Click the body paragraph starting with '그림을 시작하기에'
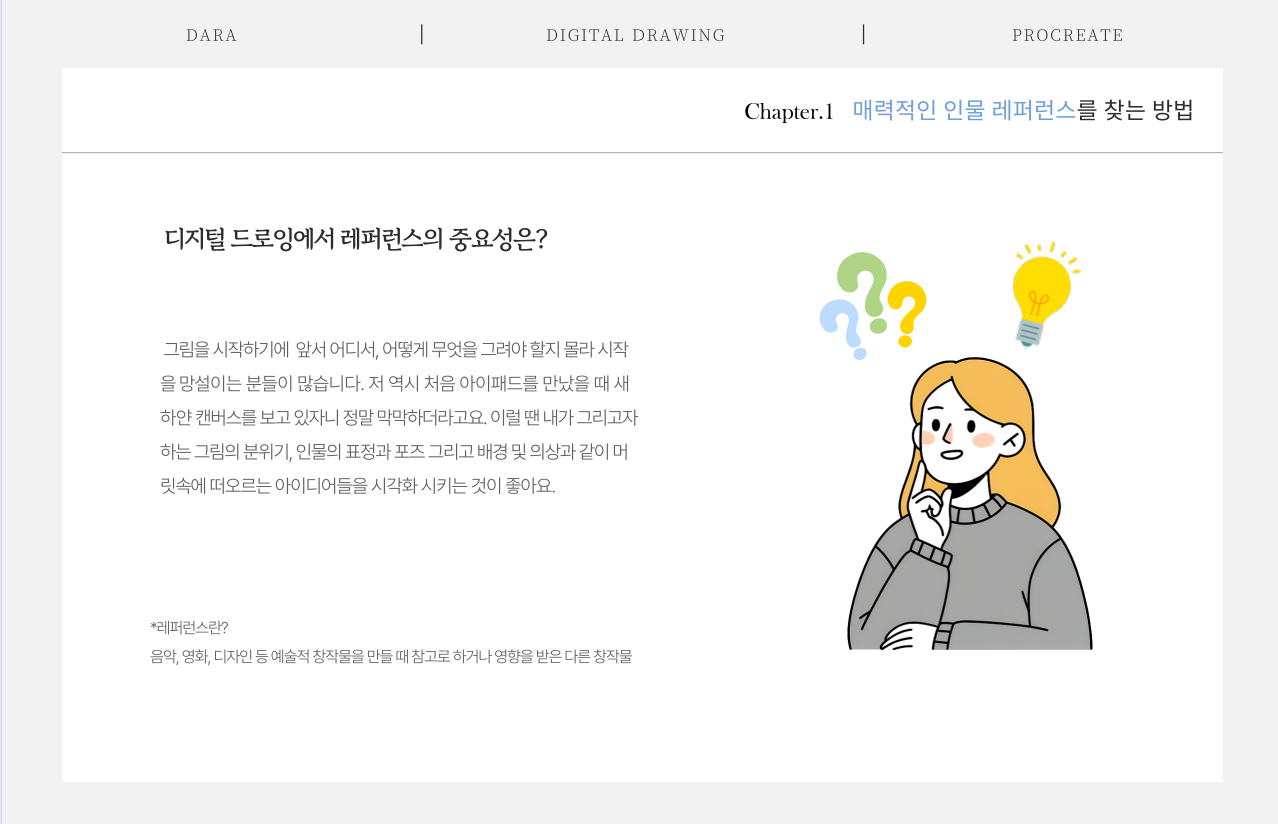 tap(398, 418)
